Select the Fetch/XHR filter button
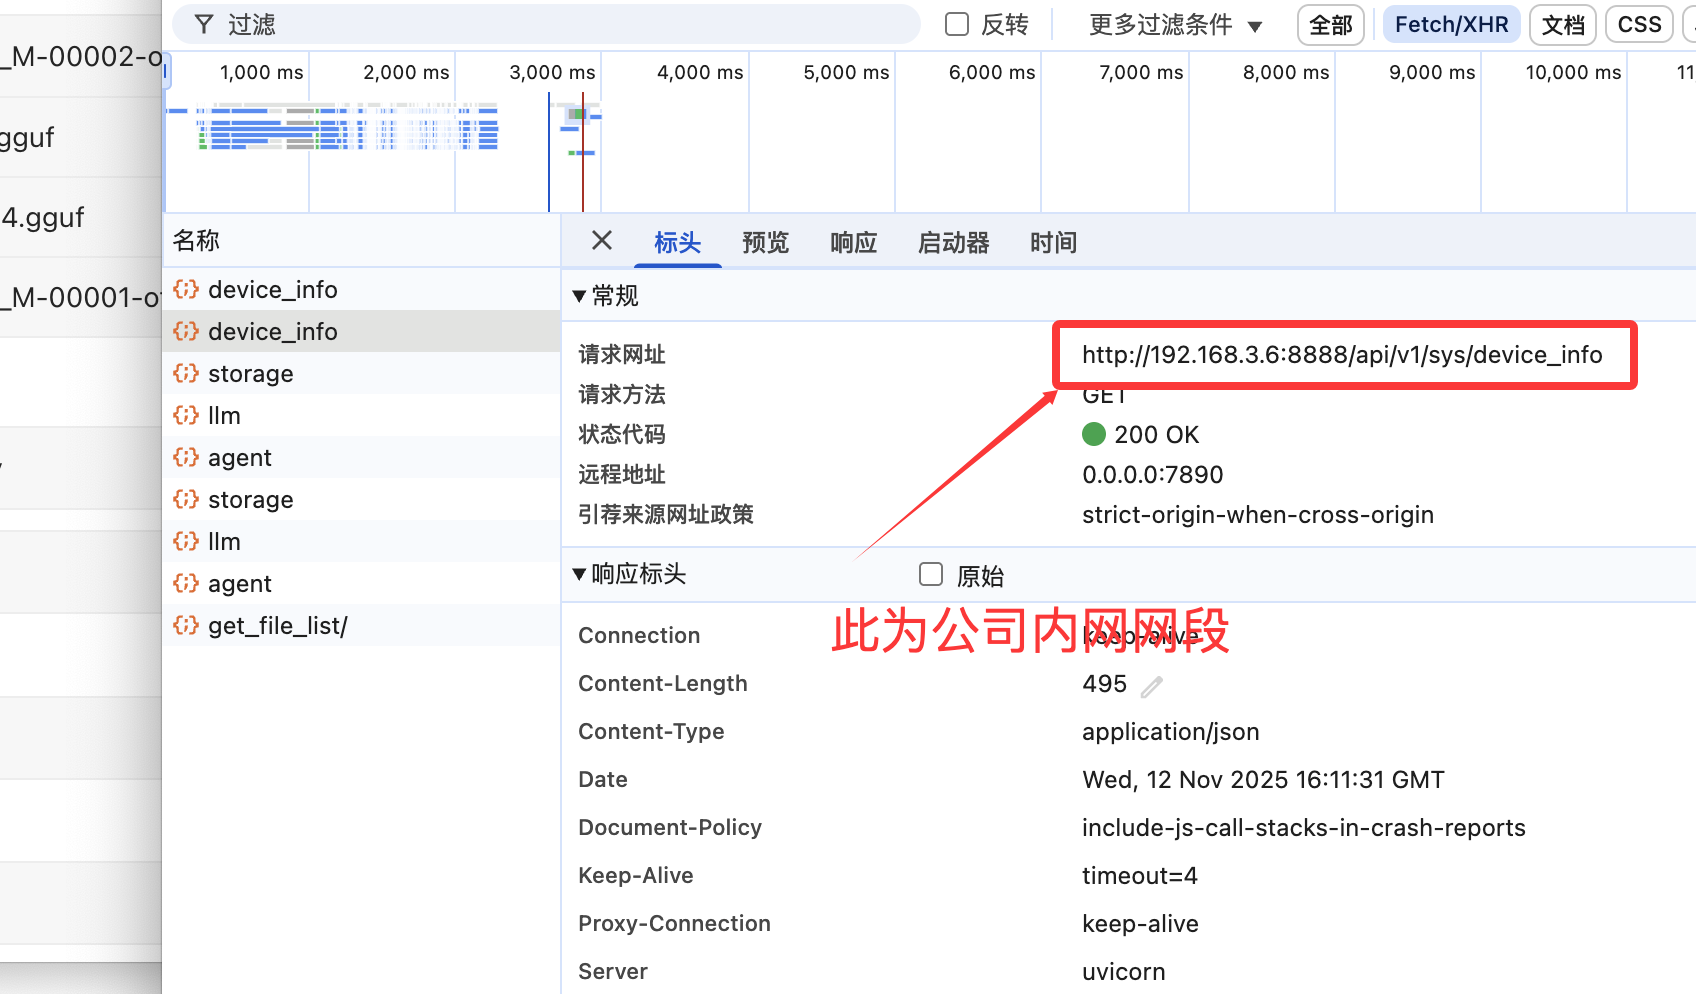Image resolution: width=1696 pixels, height=994 pixels. (1451, 24)
